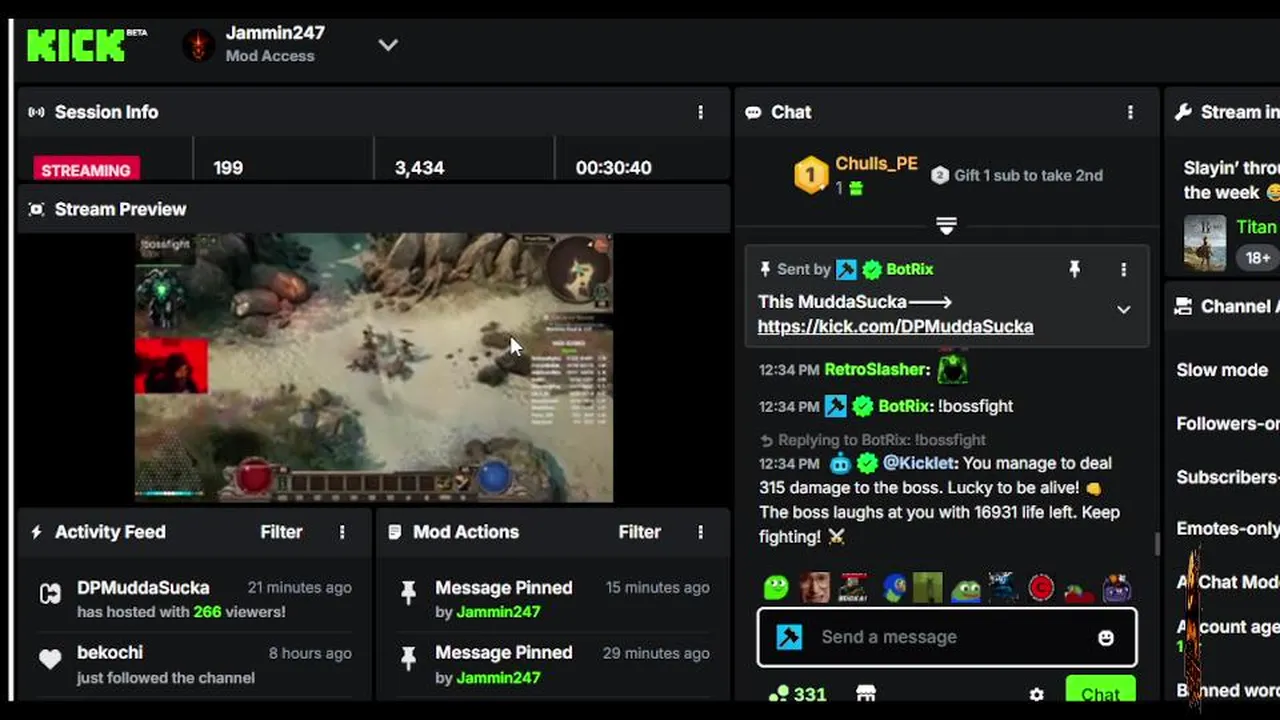
Task: Click the stream preview video thumbnail
Action: [374, 367]
